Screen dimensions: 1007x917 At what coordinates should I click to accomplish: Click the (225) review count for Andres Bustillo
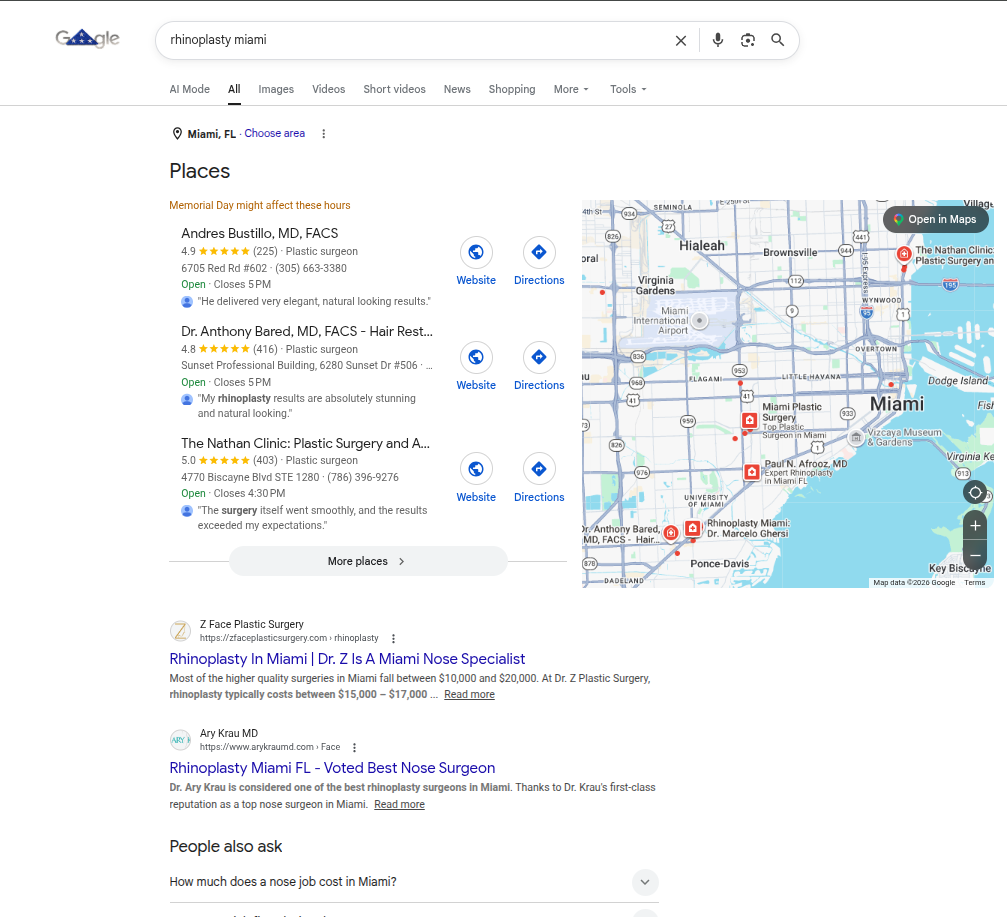(x=265, y=251)
